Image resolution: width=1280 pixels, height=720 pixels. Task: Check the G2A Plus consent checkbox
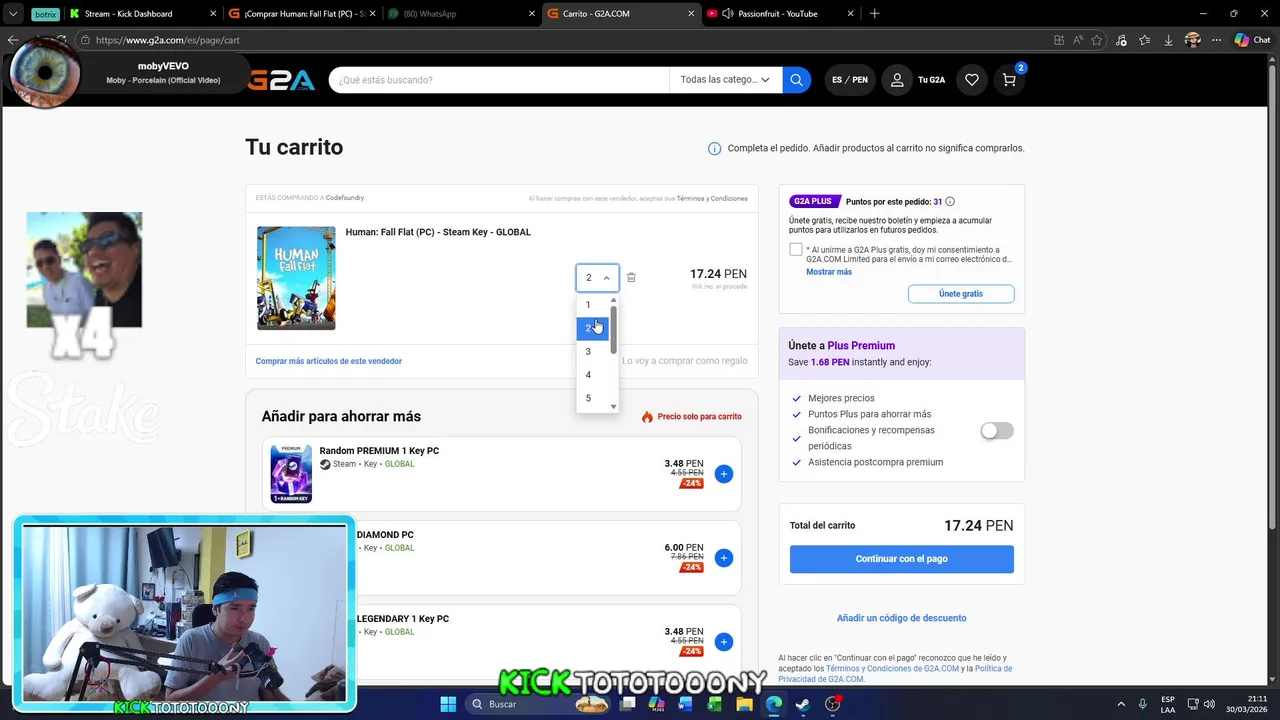796,250
